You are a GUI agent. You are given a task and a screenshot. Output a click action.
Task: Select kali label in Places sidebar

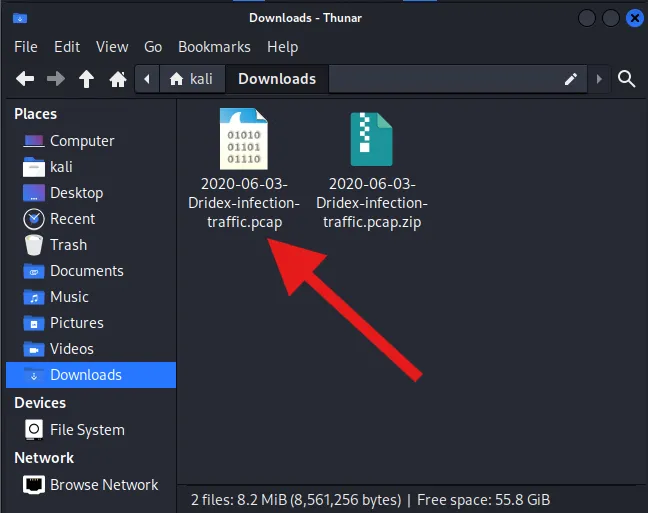61,167
